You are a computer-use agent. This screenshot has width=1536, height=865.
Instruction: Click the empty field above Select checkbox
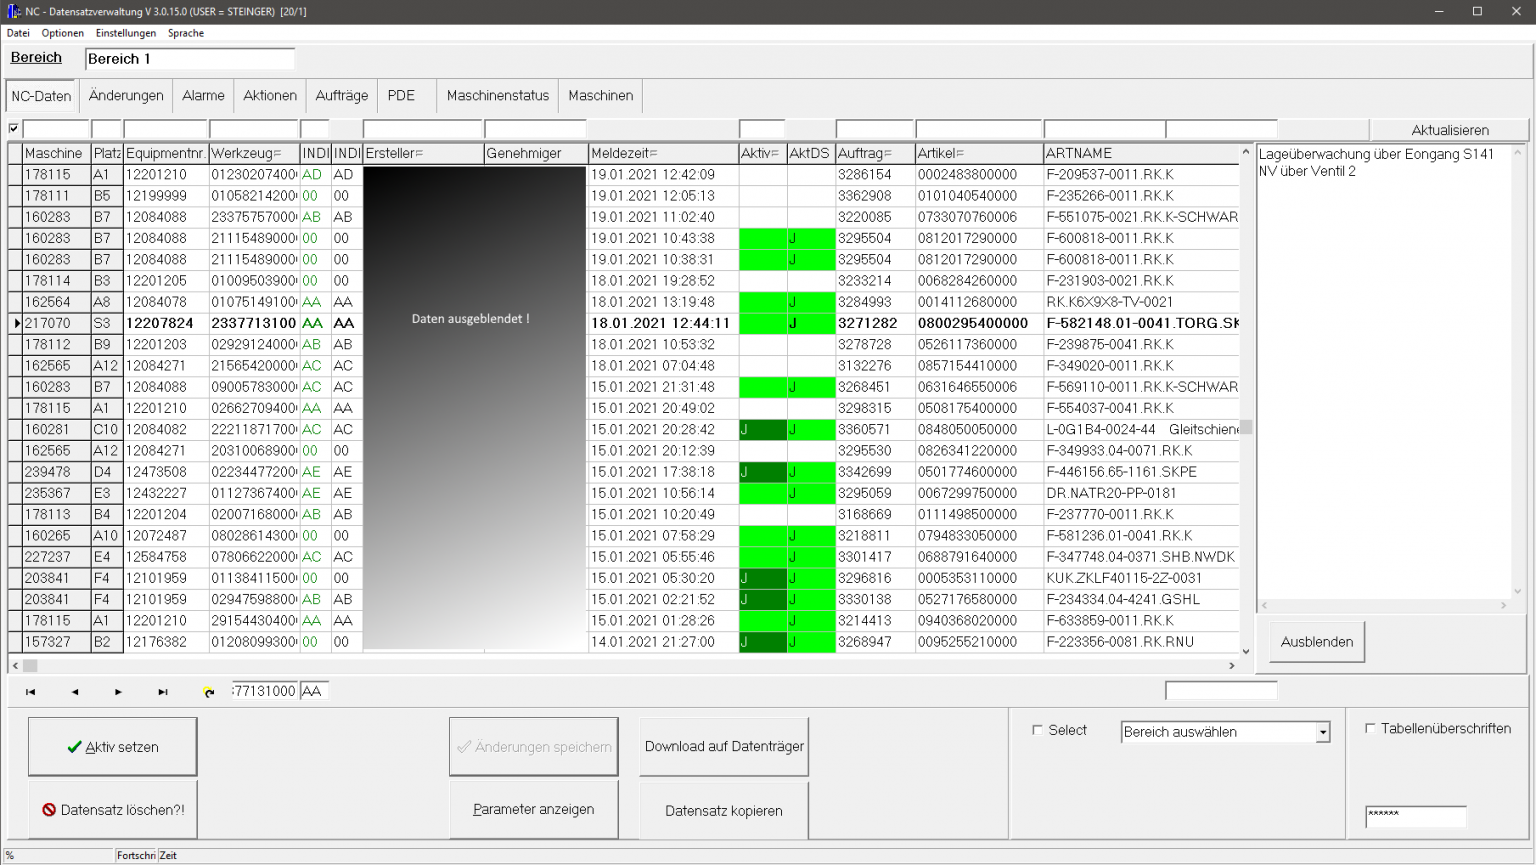coord(1221,690)
